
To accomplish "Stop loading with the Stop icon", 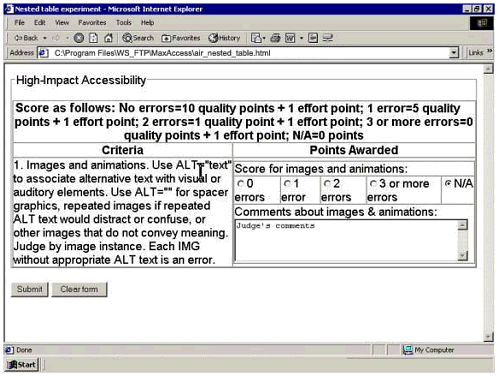I will 79,38.
